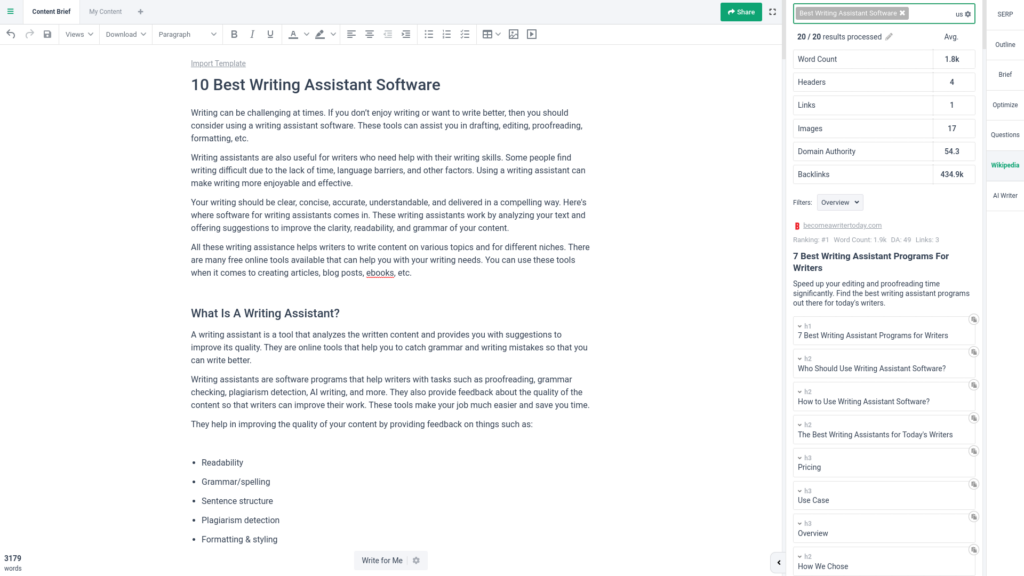Open the Paragraph style dropdown
This screenshot has height=576, width=1024.
point(187,34)
